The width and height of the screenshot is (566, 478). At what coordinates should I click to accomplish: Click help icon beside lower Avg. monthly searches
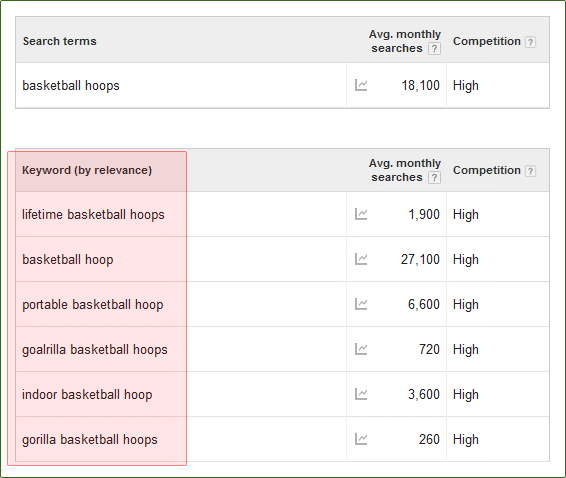[434, 177]
